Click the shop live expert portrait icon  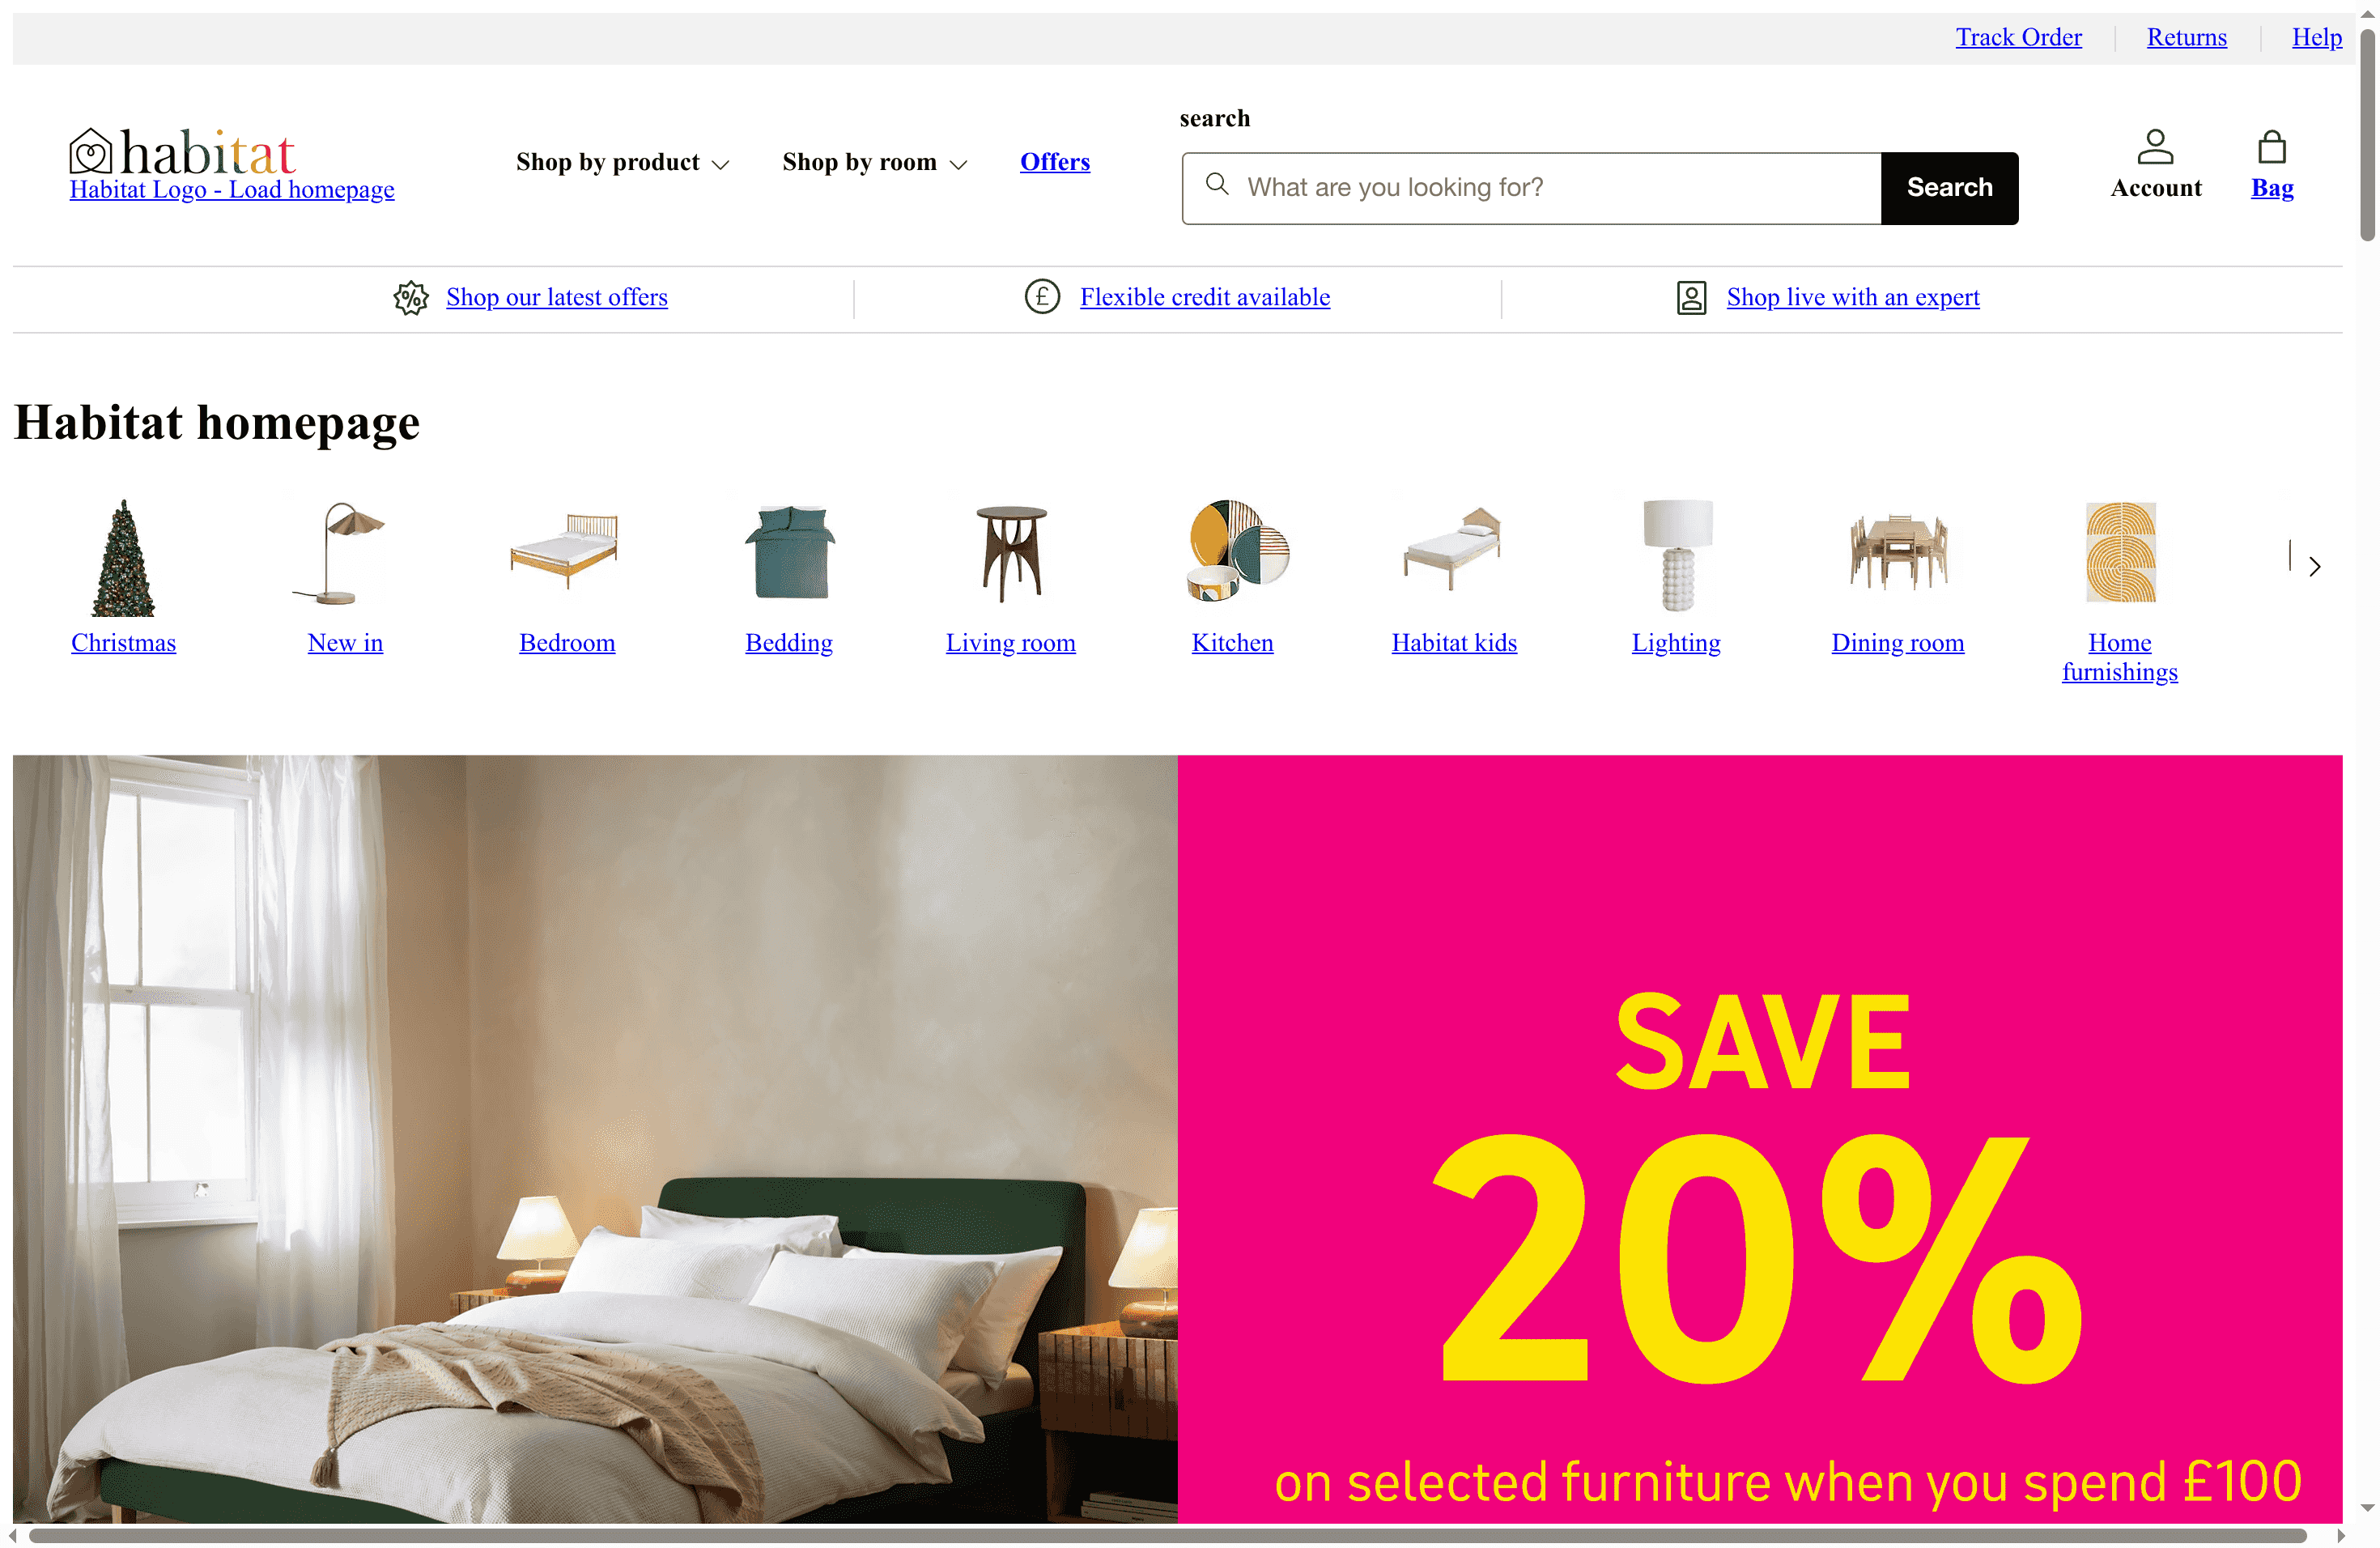coord(1691,298)
